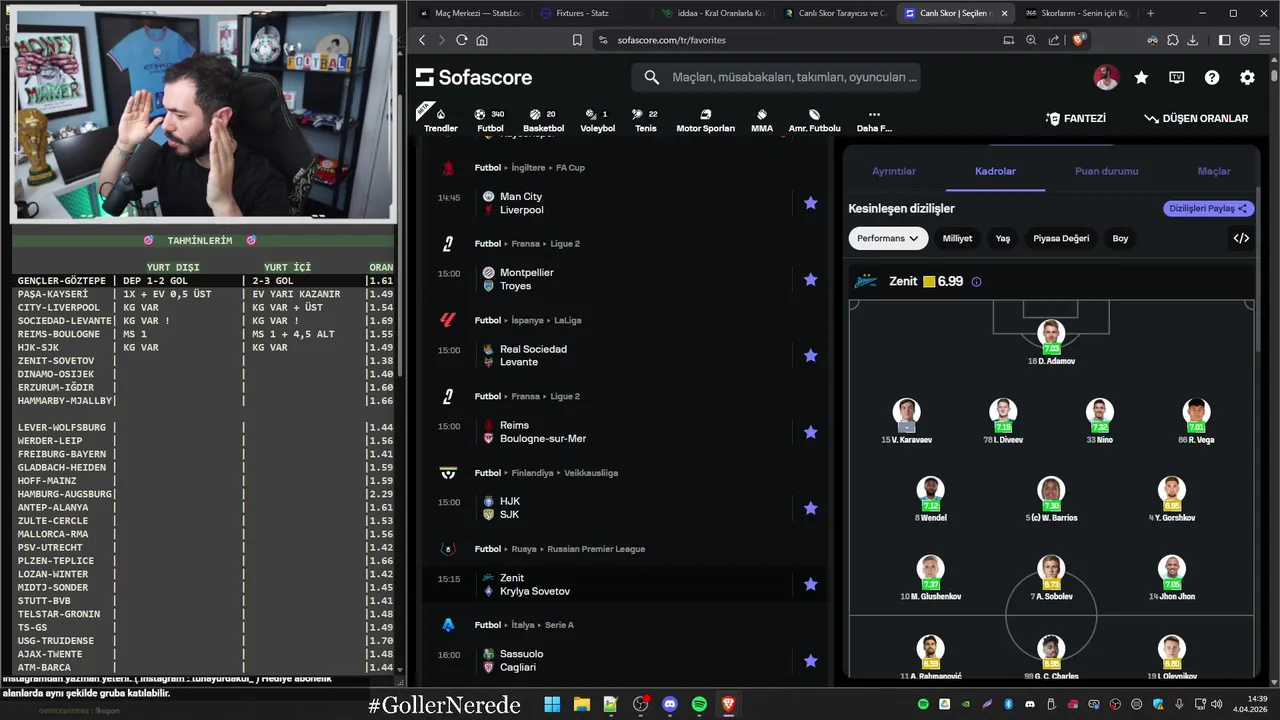
Task: Unfavorite the Montpellier vs Troyes match star
Action: click(x=811, y=279)
